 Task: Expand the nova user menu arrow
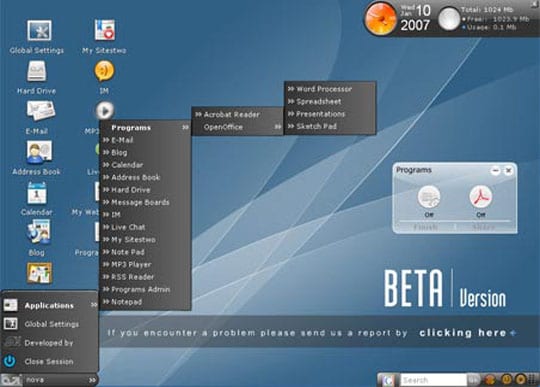[92, 380]
